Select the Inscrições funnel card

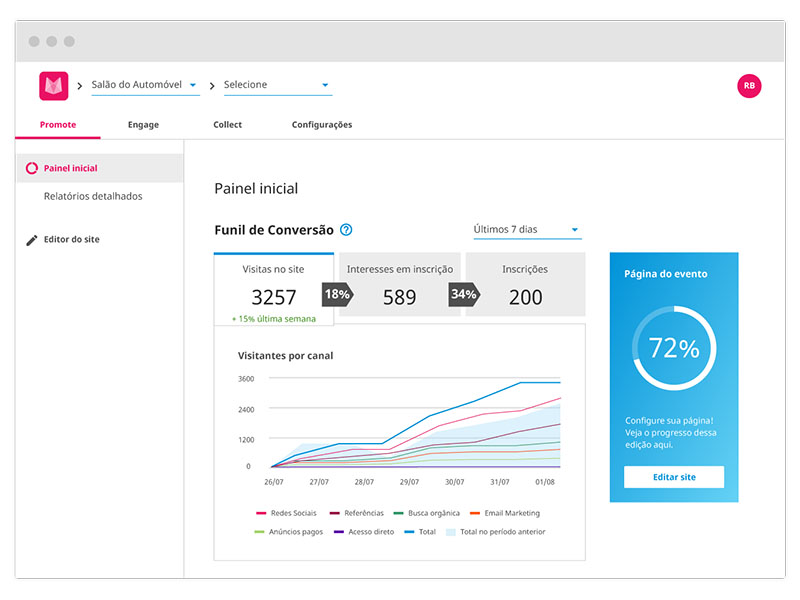[525, 285]
